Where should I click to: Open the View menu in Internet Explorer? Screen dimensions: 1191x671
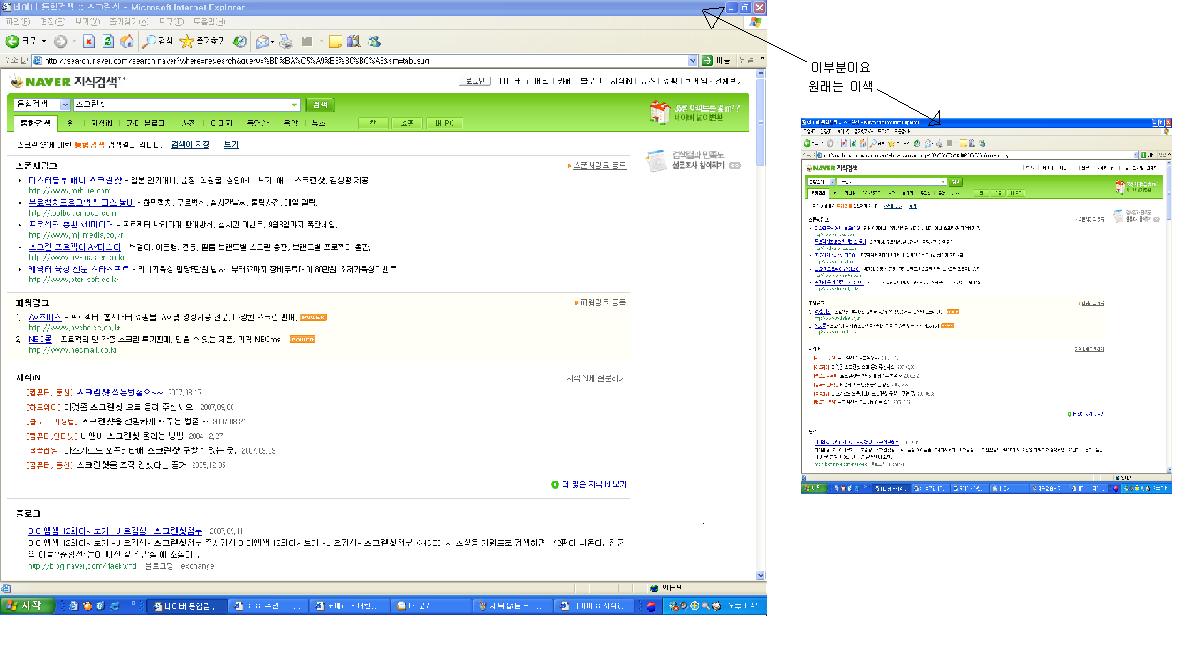pos(87,22)
